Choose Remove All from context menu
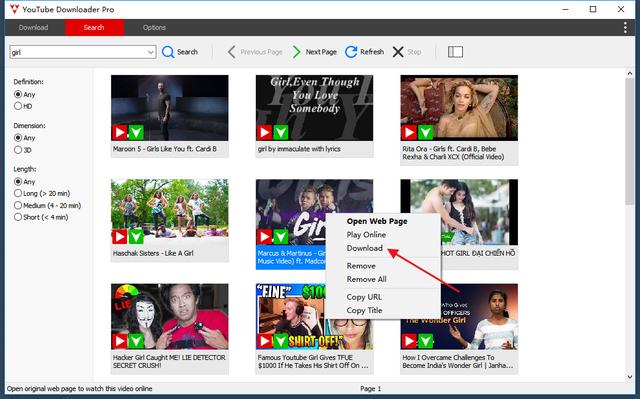The width and height of the screenshot is (640, 399). (x=366, y=279)
